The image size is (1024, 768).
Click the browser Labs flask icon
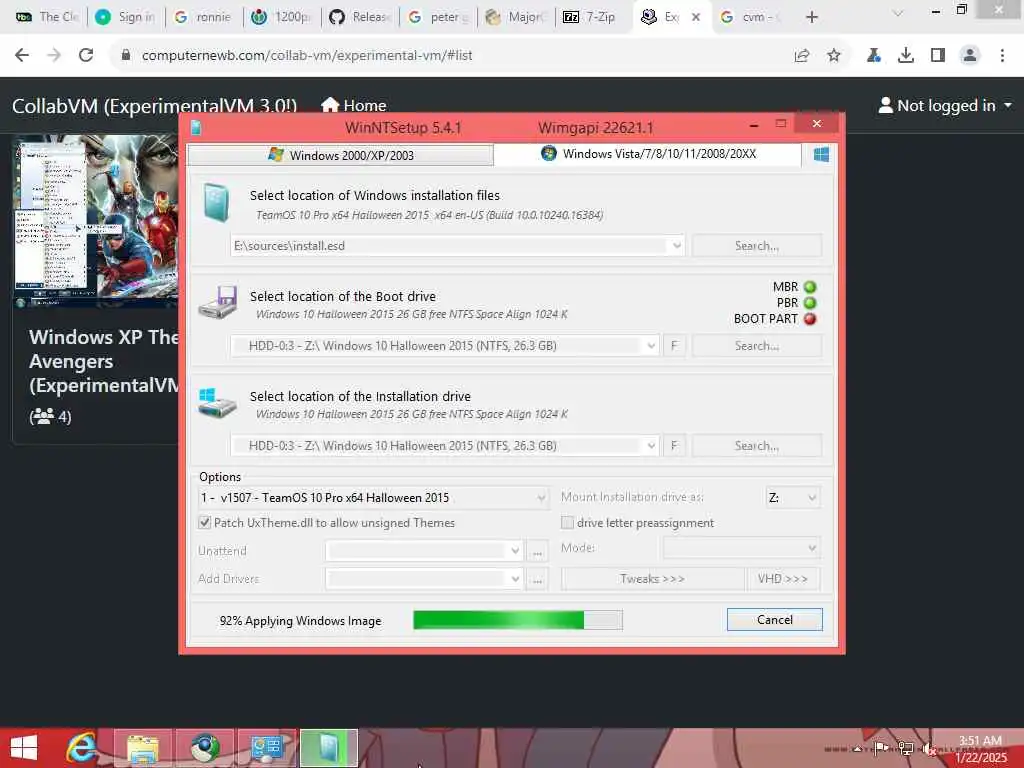873,56
